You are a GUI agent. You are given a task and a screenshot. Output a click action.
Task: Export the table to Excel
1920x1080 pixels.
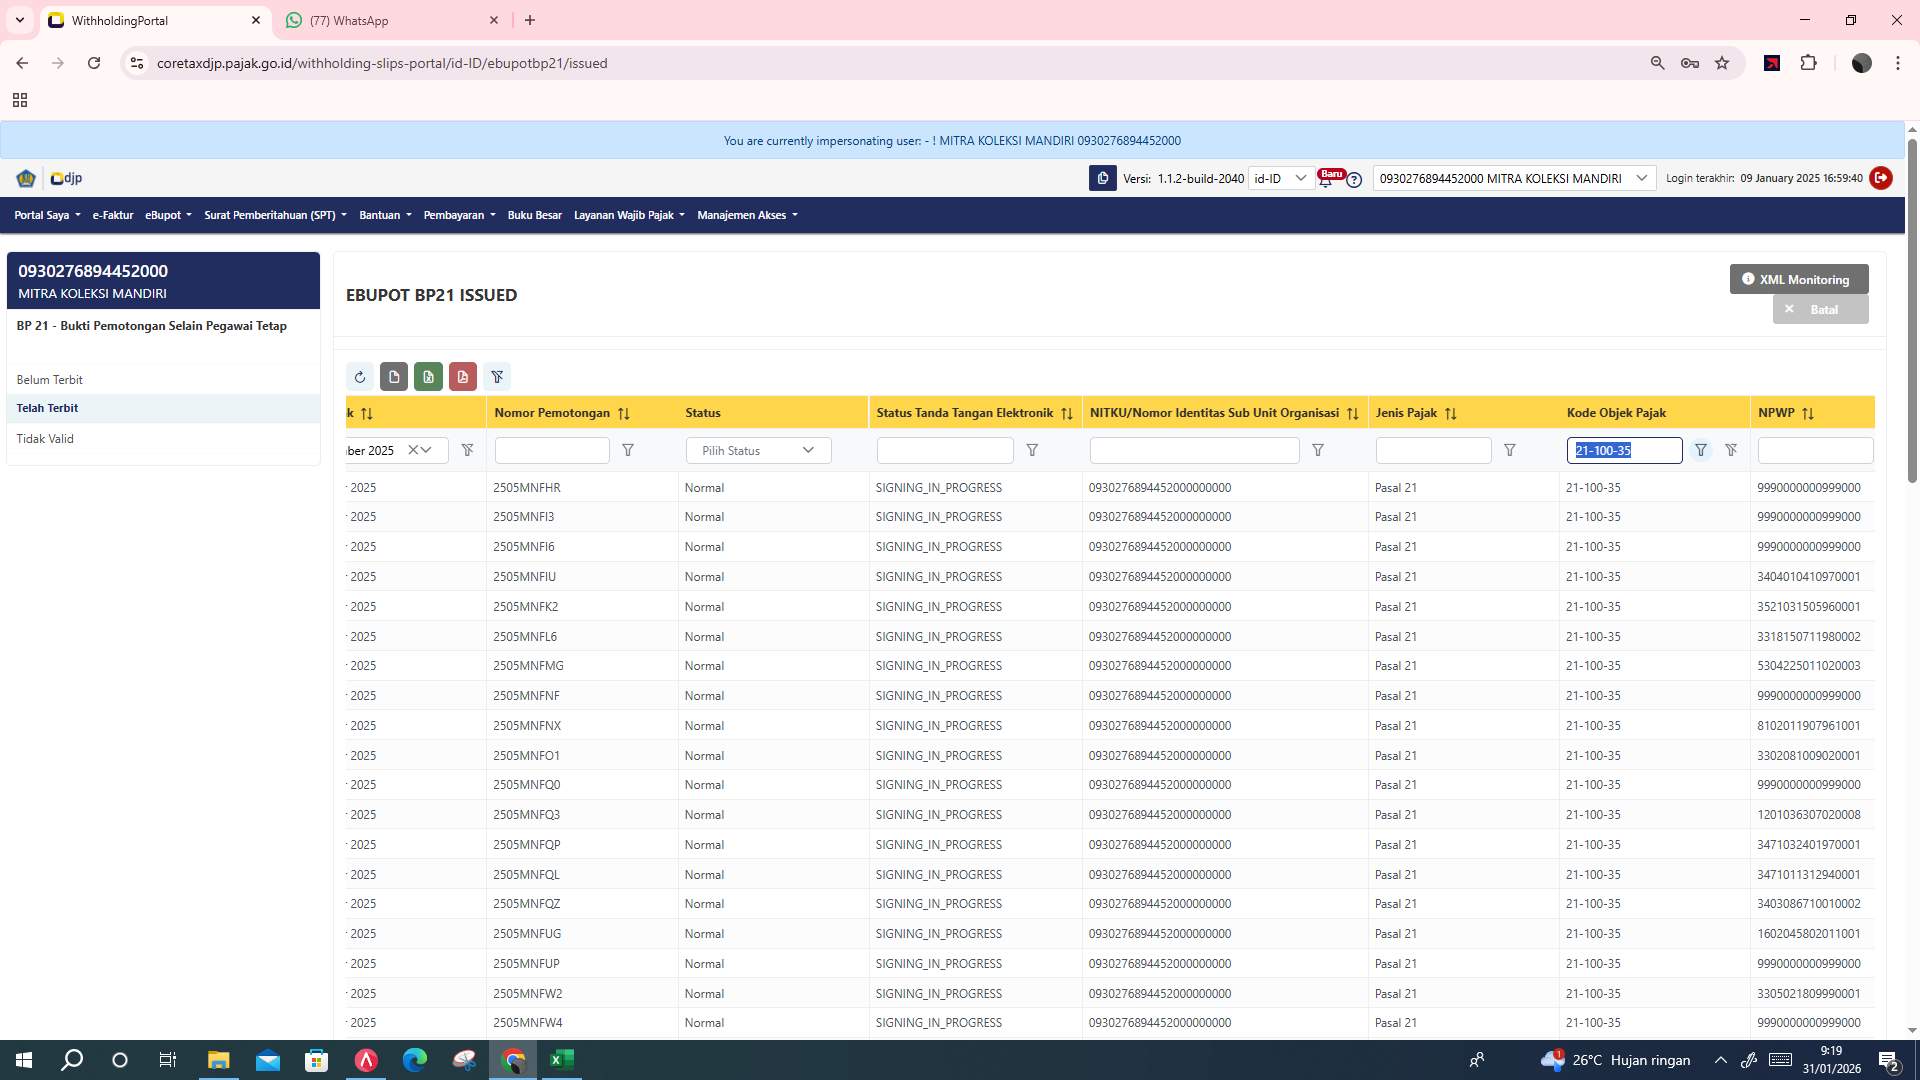428,377
